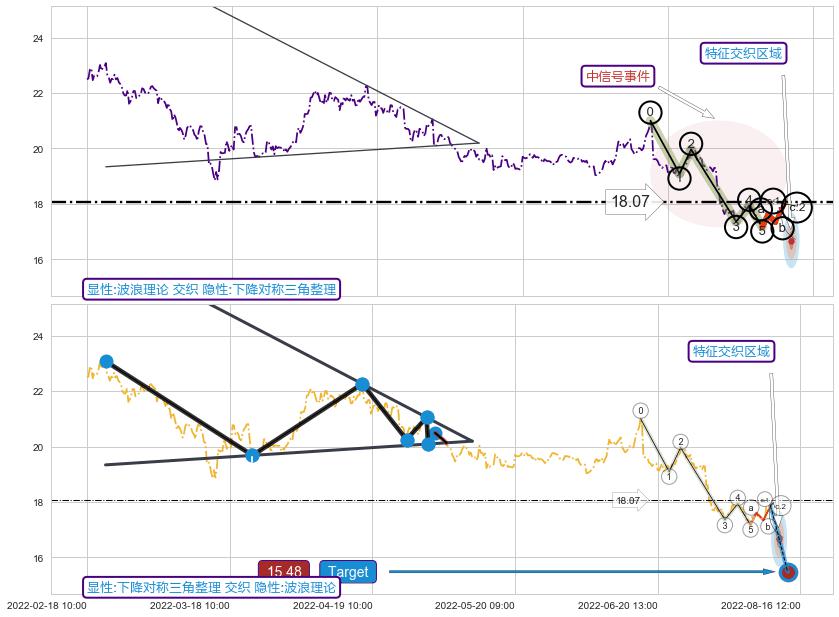
Task: Click 特征交织区域 label in upper chart
Action: pos(743,53)
